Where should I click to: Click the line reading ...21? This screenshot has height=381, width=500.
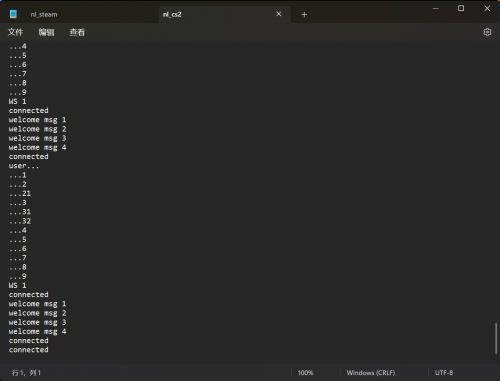[x=20, y=193]
